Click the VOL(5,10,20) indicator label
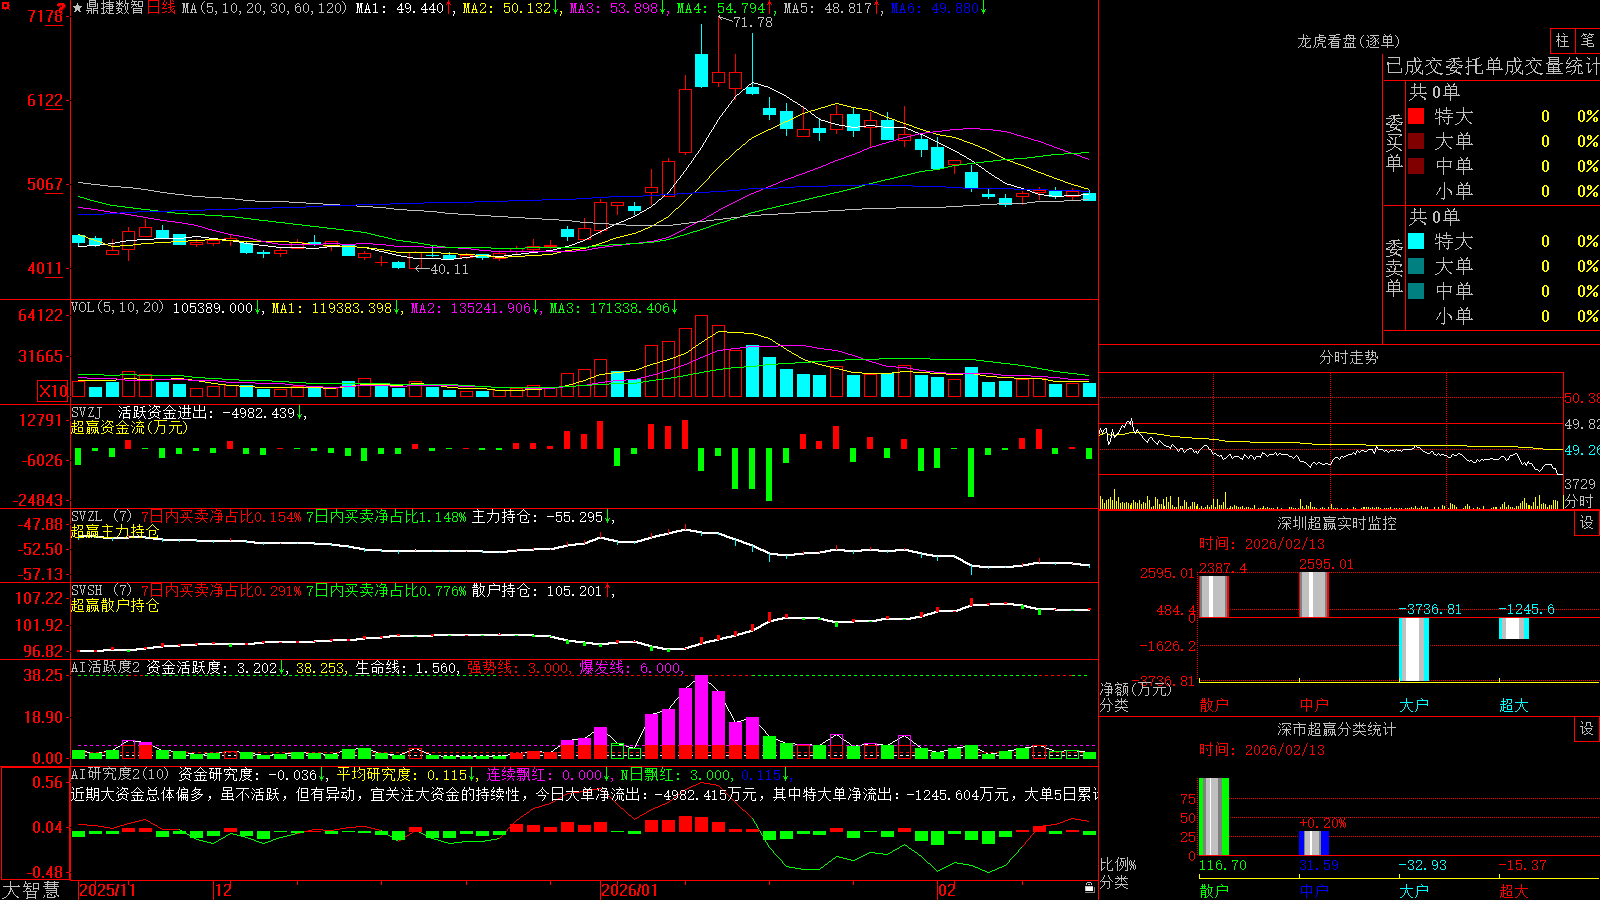This screenshot has width=1600, height=900. pos(117,308)
